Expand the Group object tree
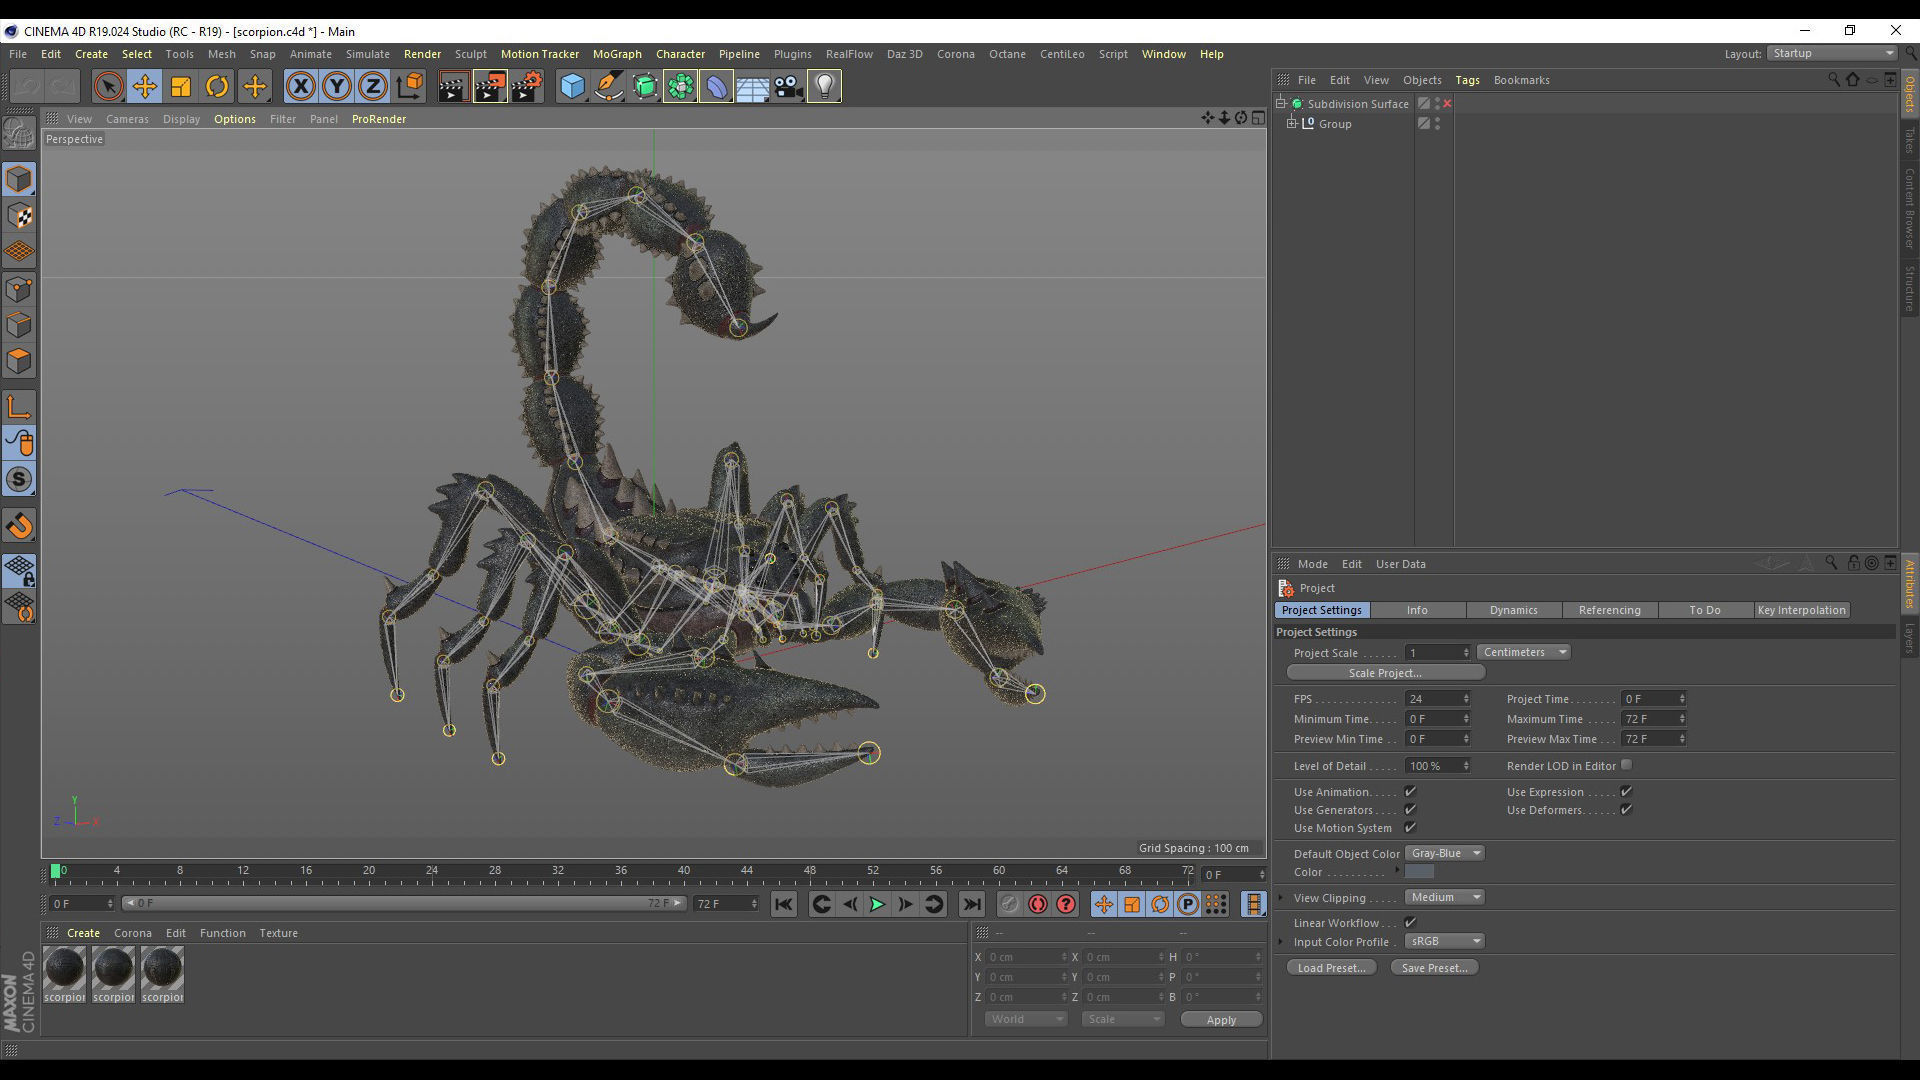 tap(1291, 123)
